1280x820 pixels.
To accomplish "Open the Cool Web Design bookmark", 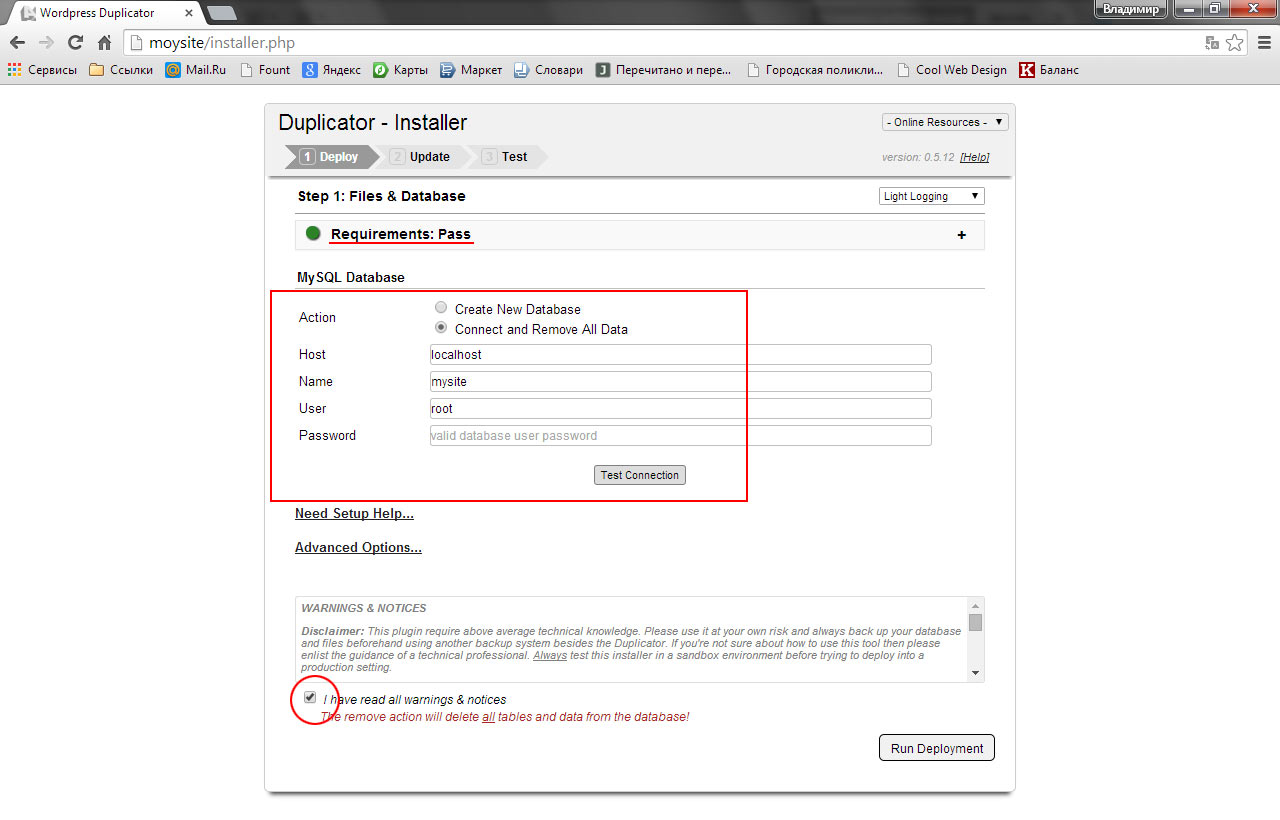I will coord(951,70).
